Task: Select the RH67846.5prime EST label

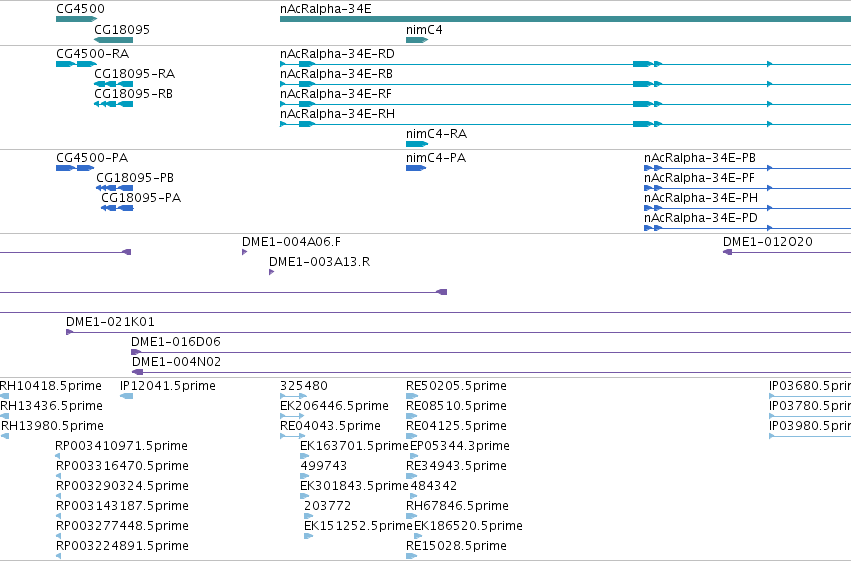Action: pos(458,506)
